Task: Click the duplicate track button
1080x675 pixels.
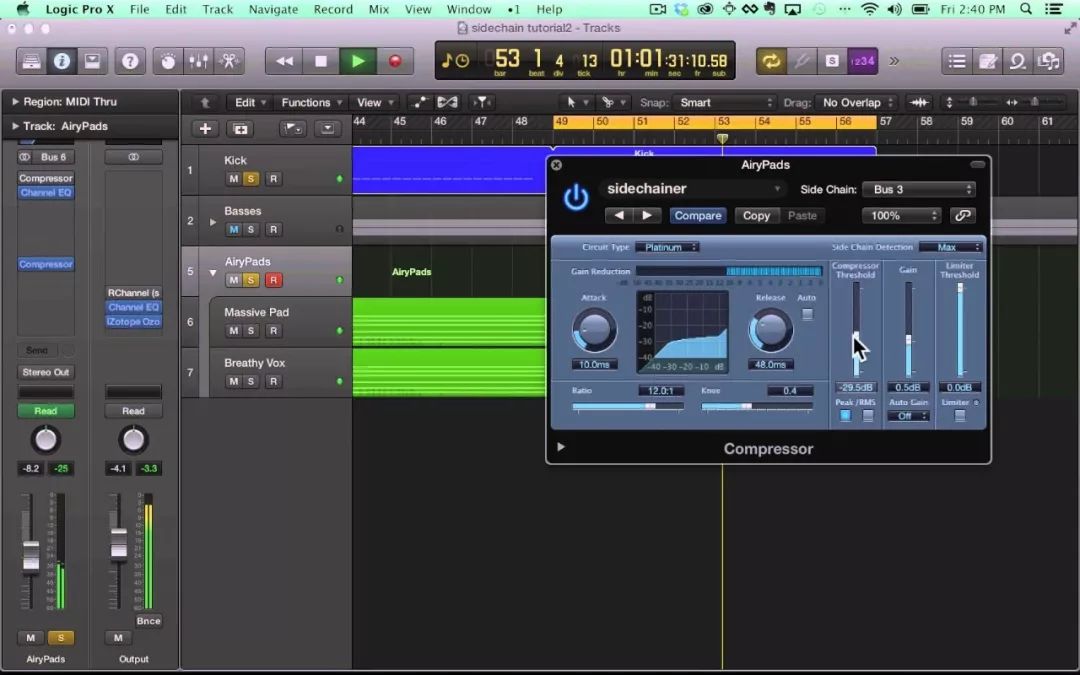Action: pos(240,129)
